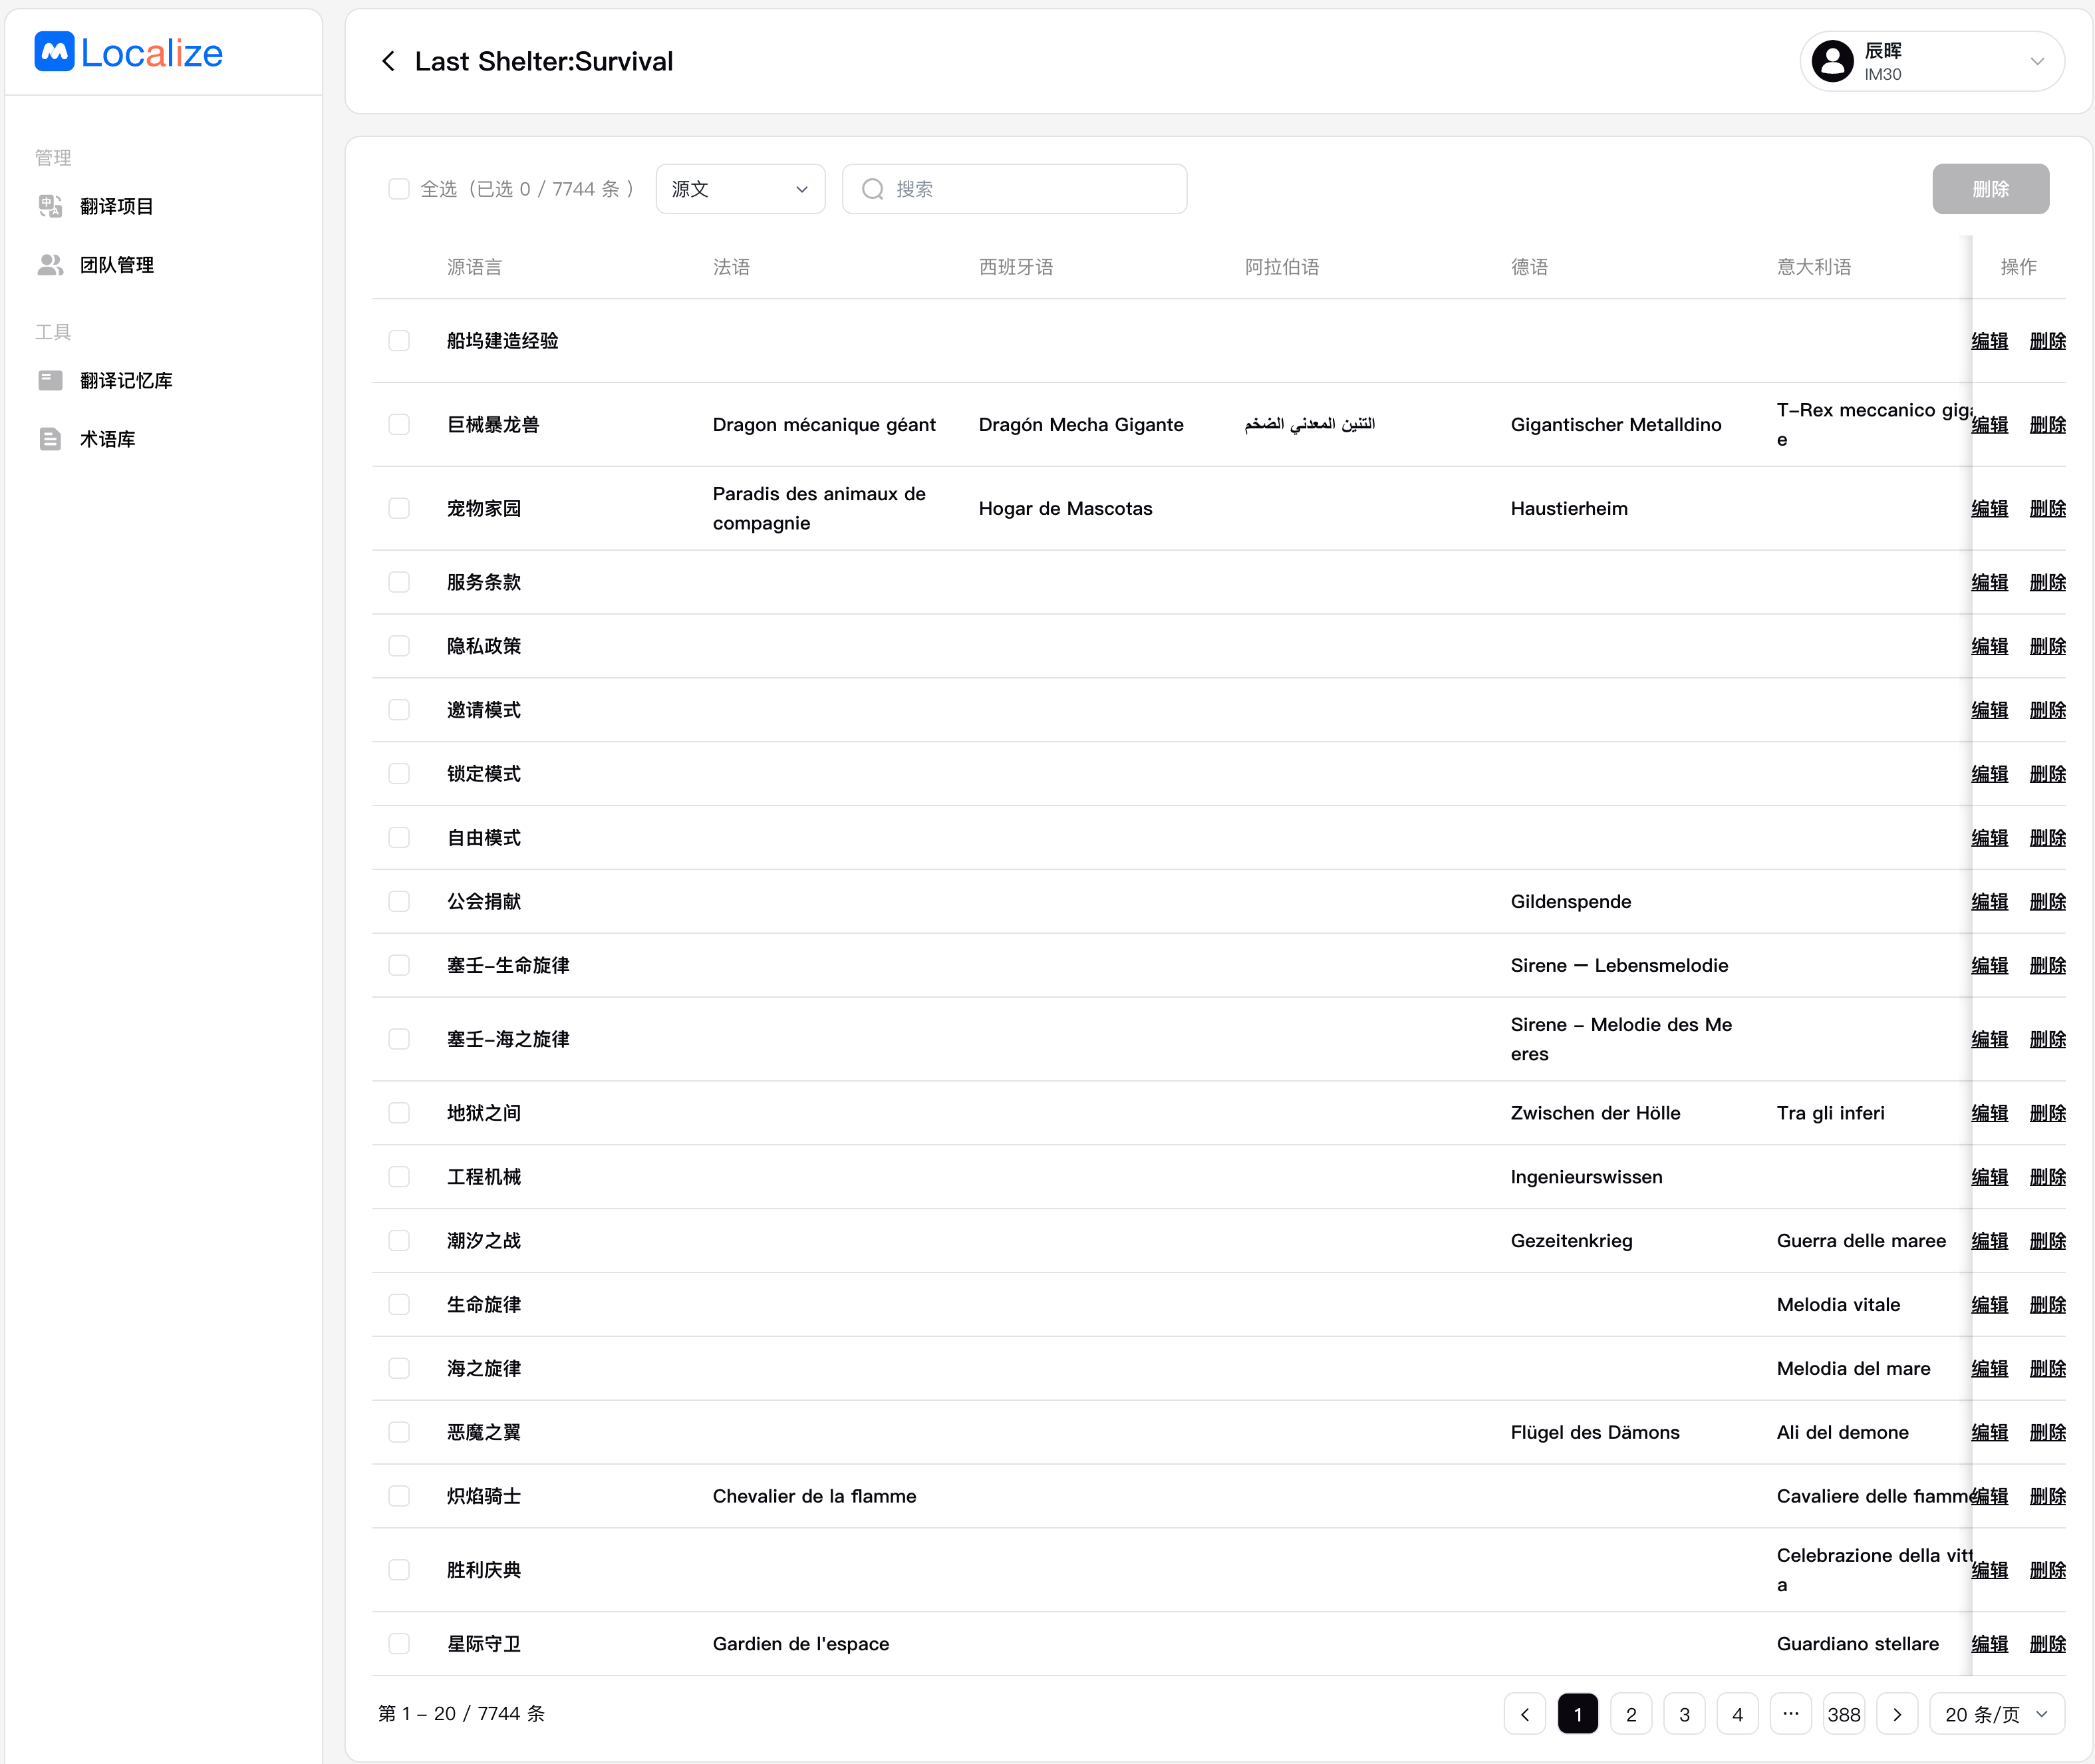Open 翻译记忆库 via its sidebar icon
Viewport: 2095px width, 1764px height.
click(50, 380)
